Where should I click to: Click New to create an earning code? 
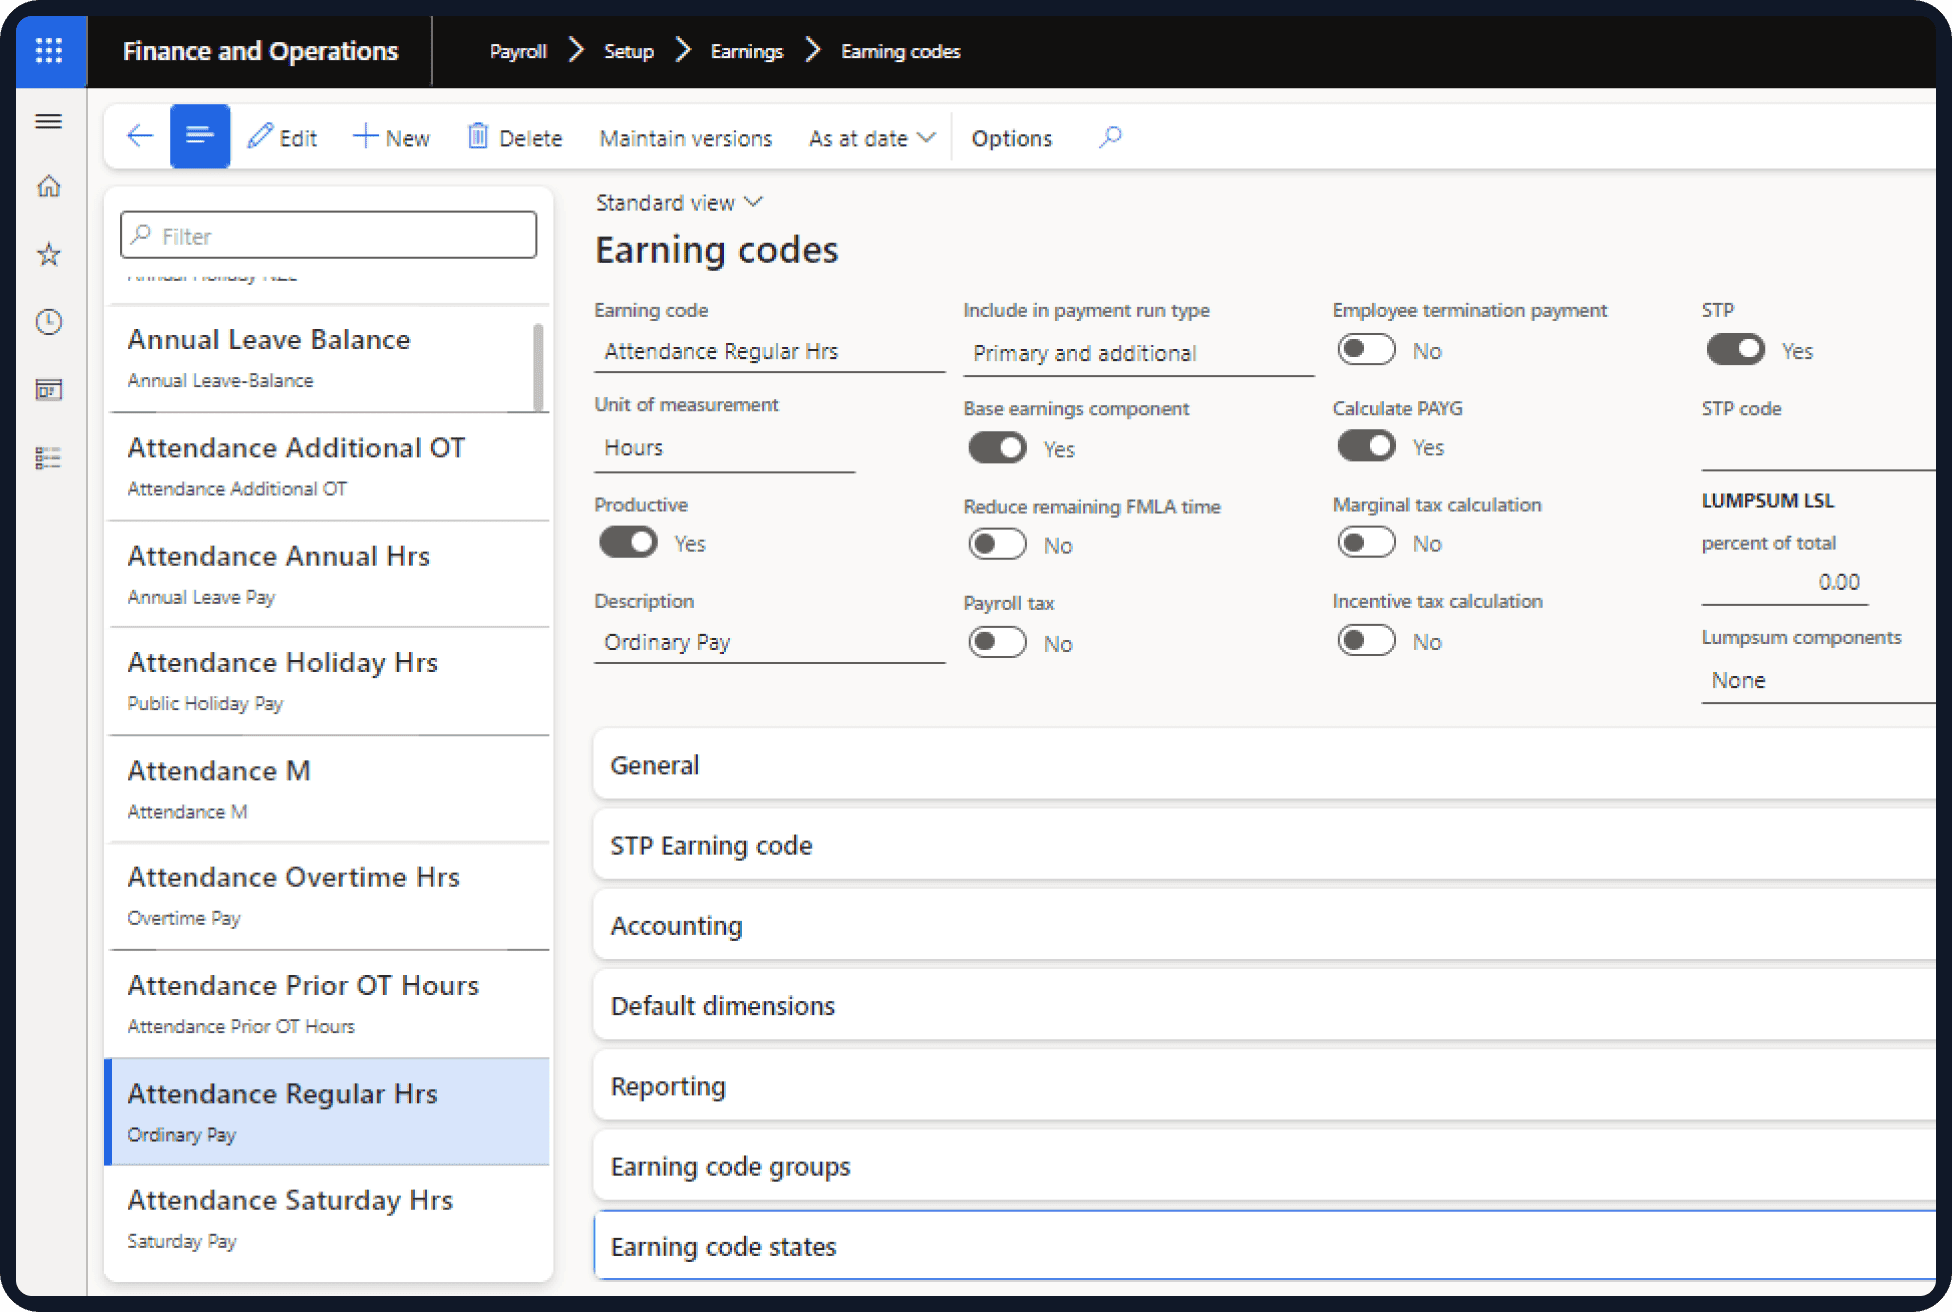pos(392,137)
